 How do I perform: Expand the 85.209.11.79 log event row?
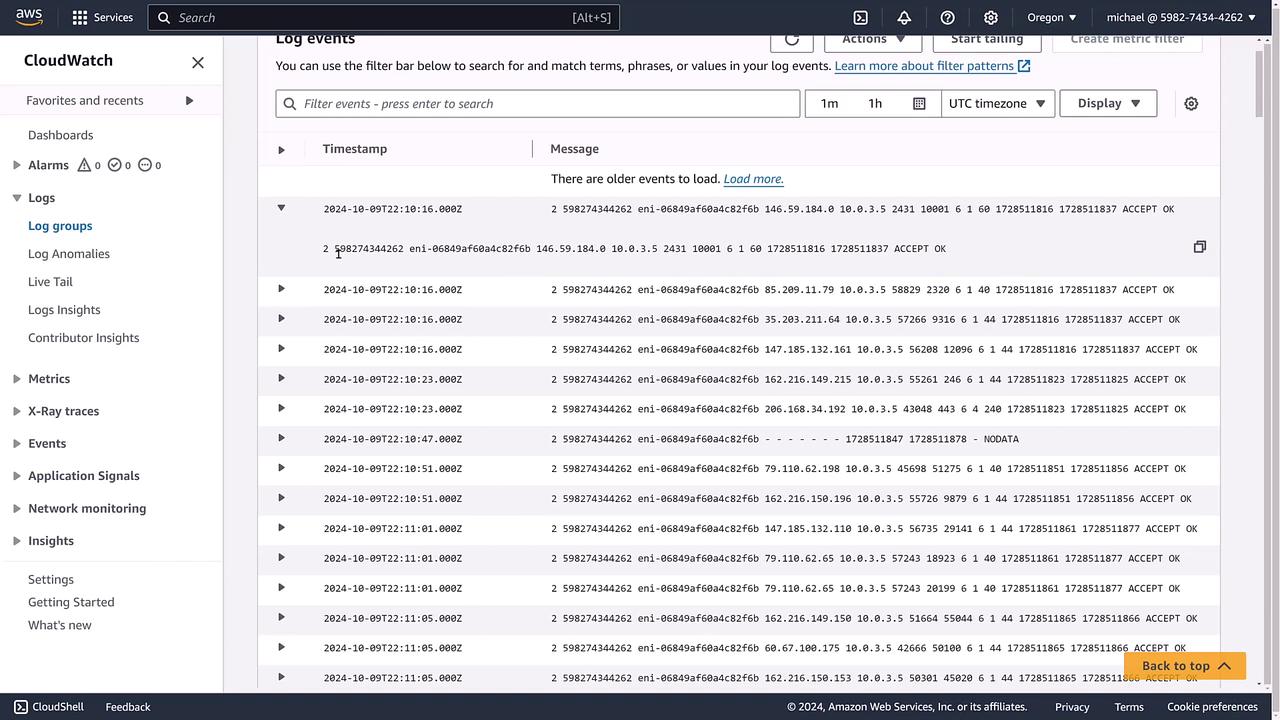click(x=281, y=289)
